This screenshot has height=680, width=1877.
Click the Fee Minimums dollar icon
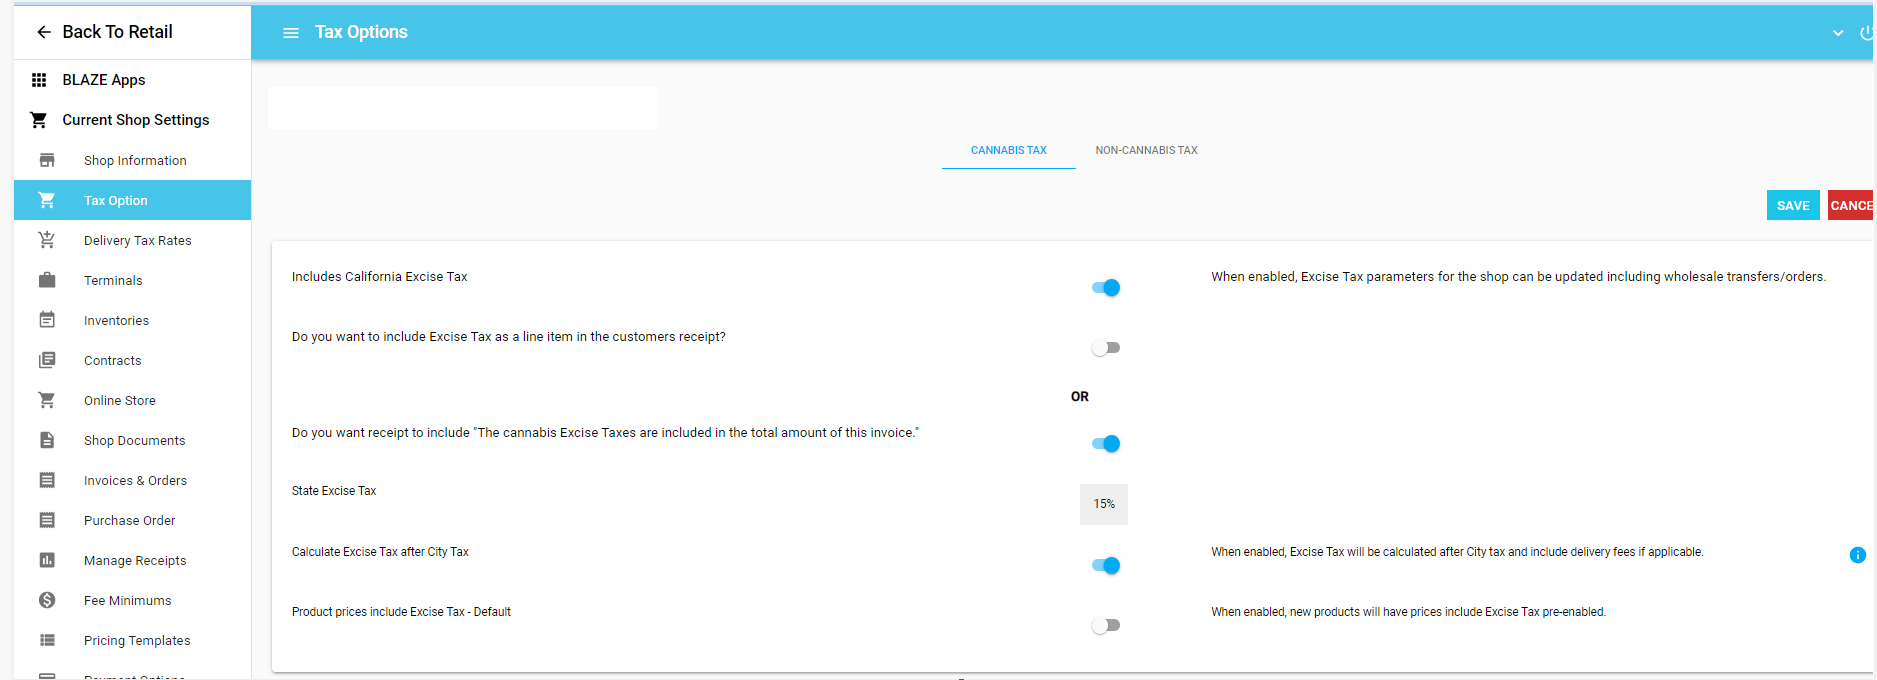tap(47, 600)
